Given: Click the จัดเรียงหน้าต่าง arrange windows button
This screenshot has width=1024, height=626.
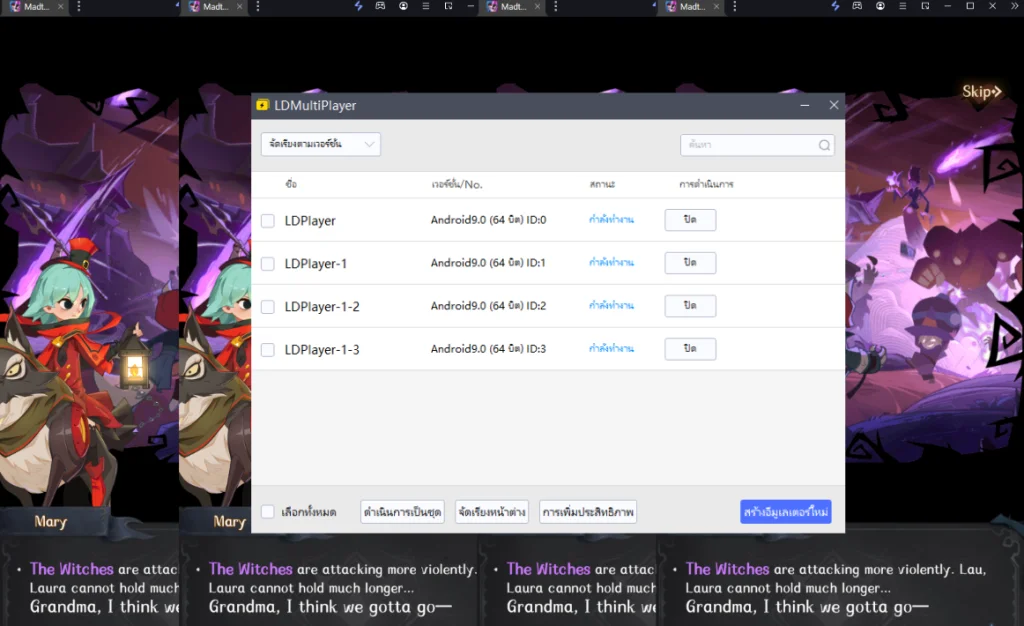Looking at the screenshot, I should tap(492, 512).
